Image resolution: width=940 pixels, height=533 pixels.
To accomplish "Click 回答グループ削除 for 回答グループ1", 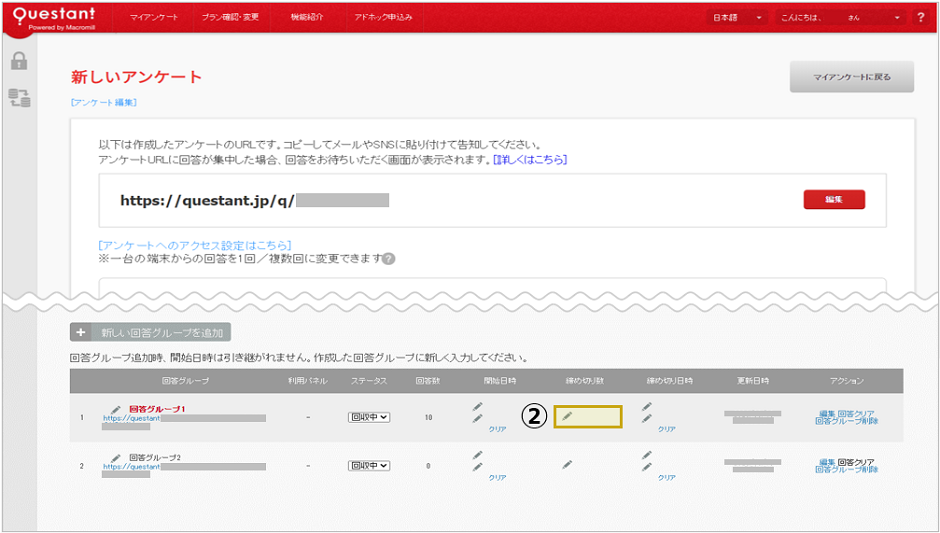I will [846, 421].
